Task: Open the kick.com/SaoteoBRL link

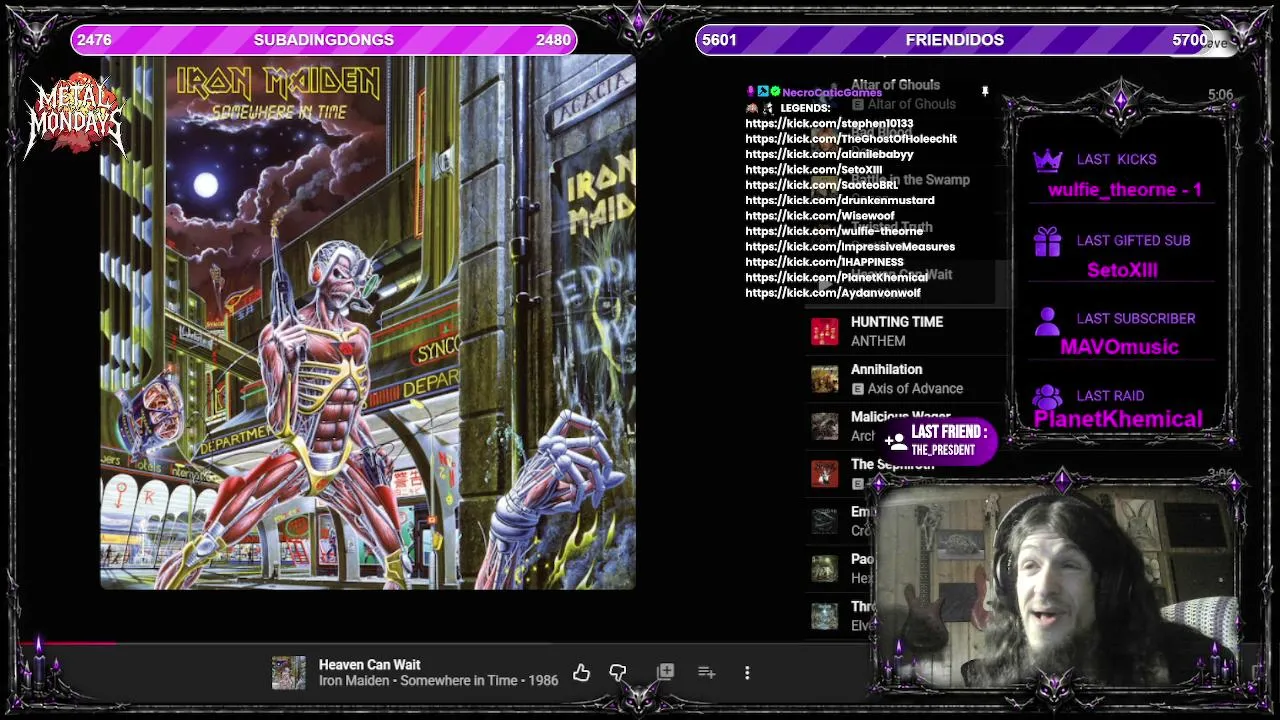Action: tap(821, 185)
